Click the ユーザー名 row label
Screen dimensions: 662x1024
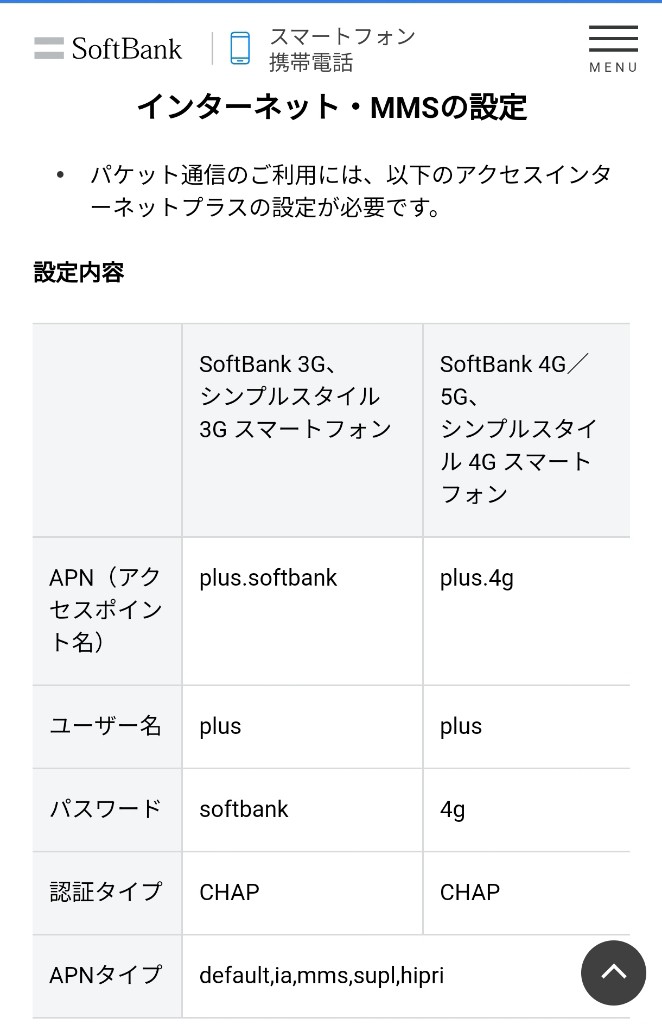(x=105, y=726)
